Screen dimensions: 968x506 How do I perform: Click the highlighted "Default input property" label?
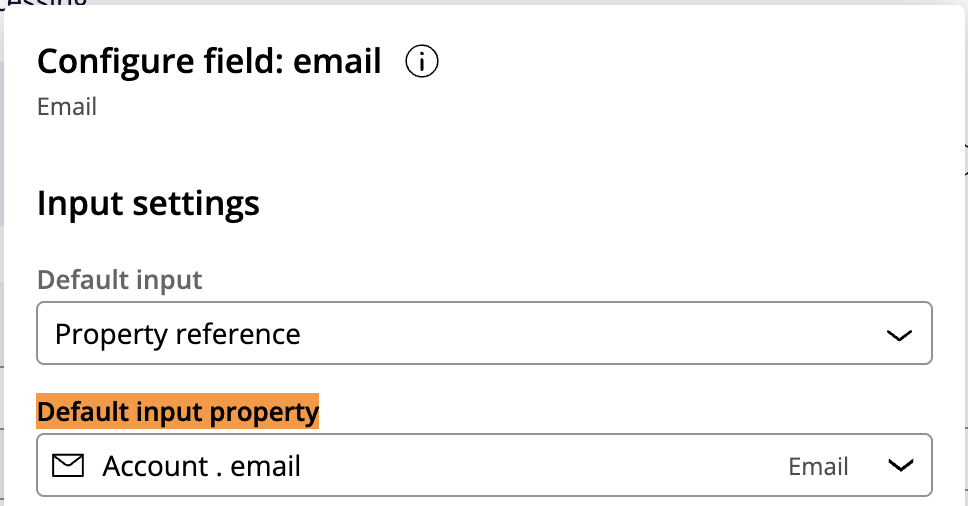click(178, 411)
